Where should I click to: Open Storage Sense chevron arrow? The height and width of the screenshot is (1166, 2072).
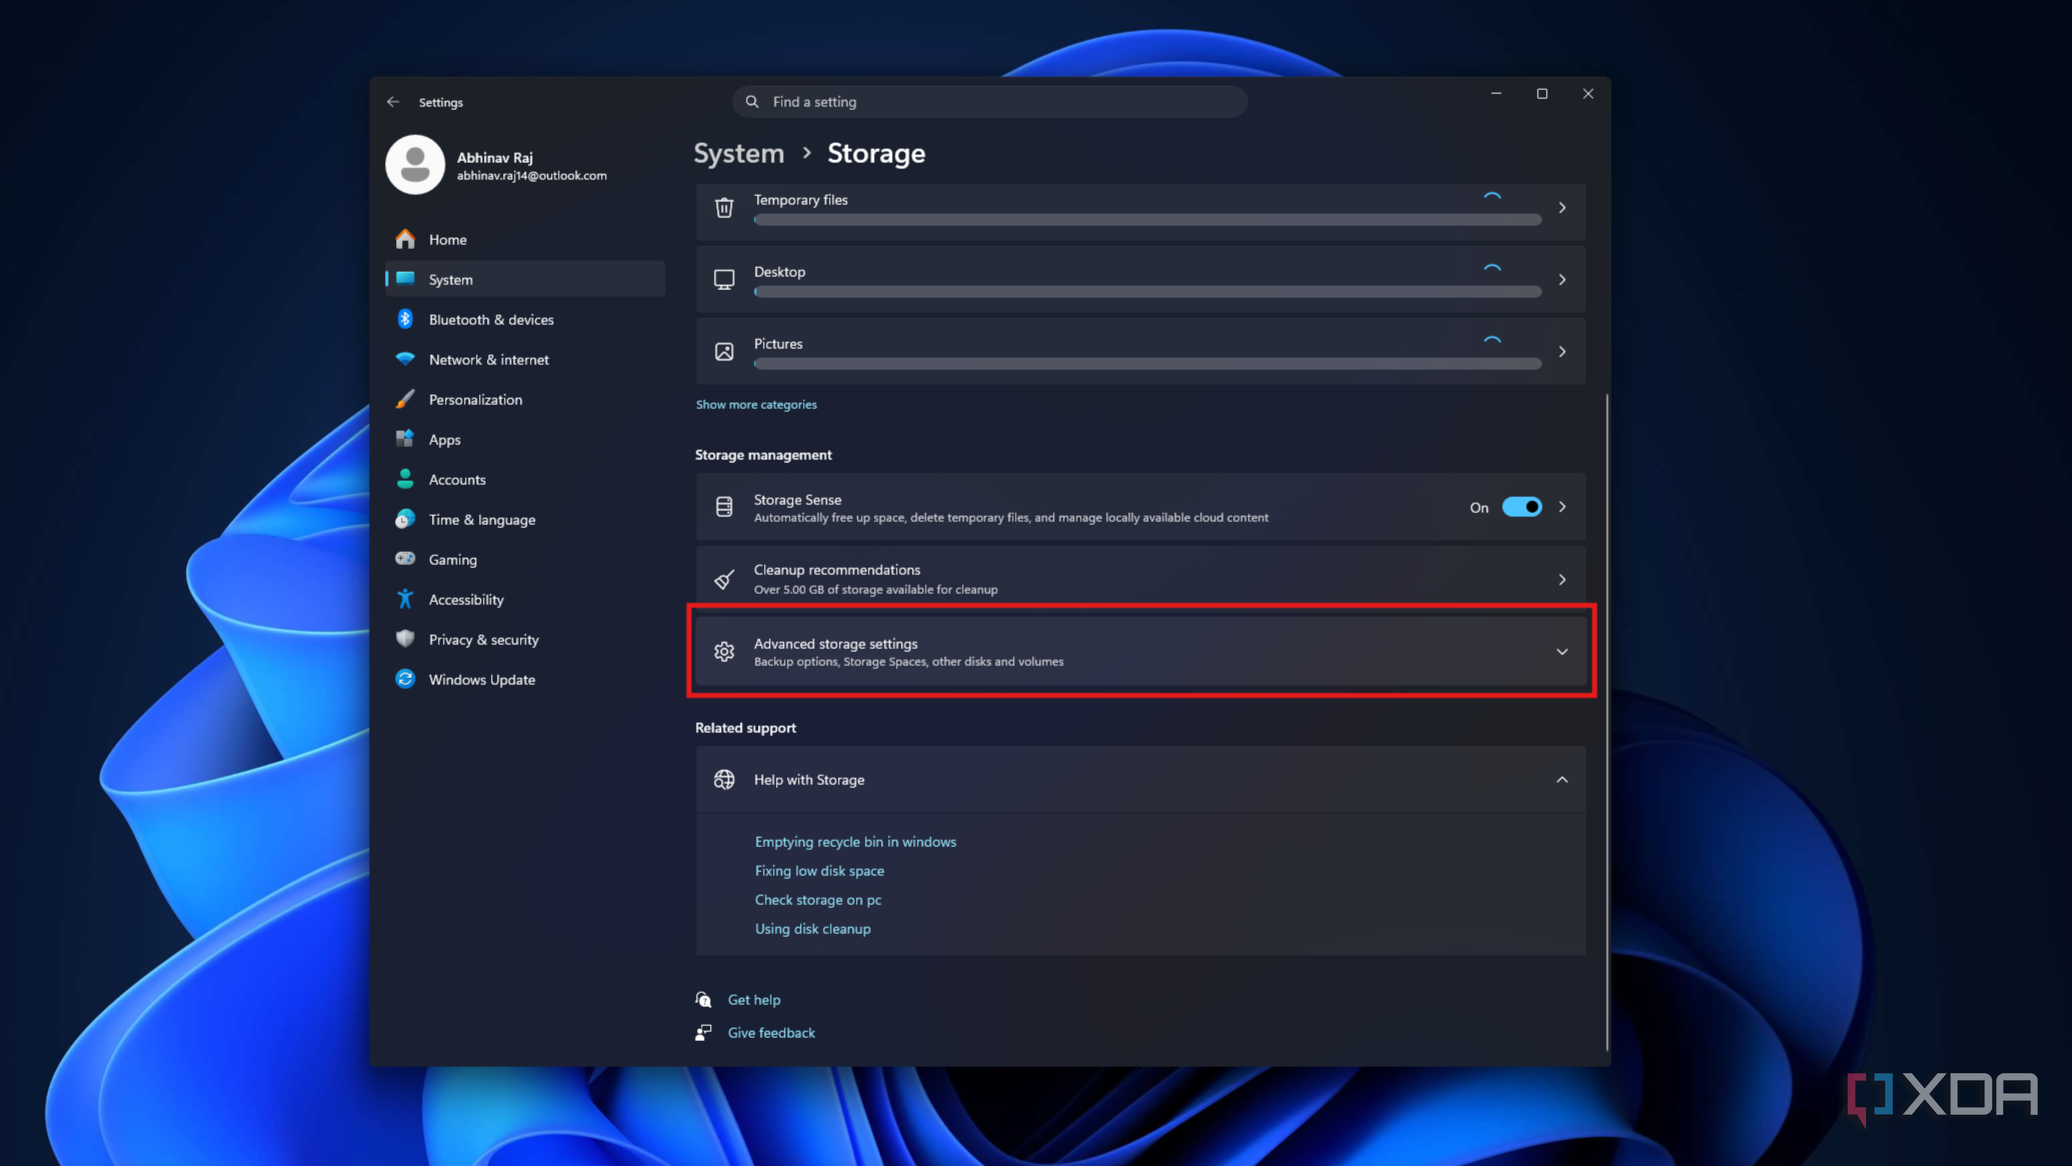(x=1562, y=507)
